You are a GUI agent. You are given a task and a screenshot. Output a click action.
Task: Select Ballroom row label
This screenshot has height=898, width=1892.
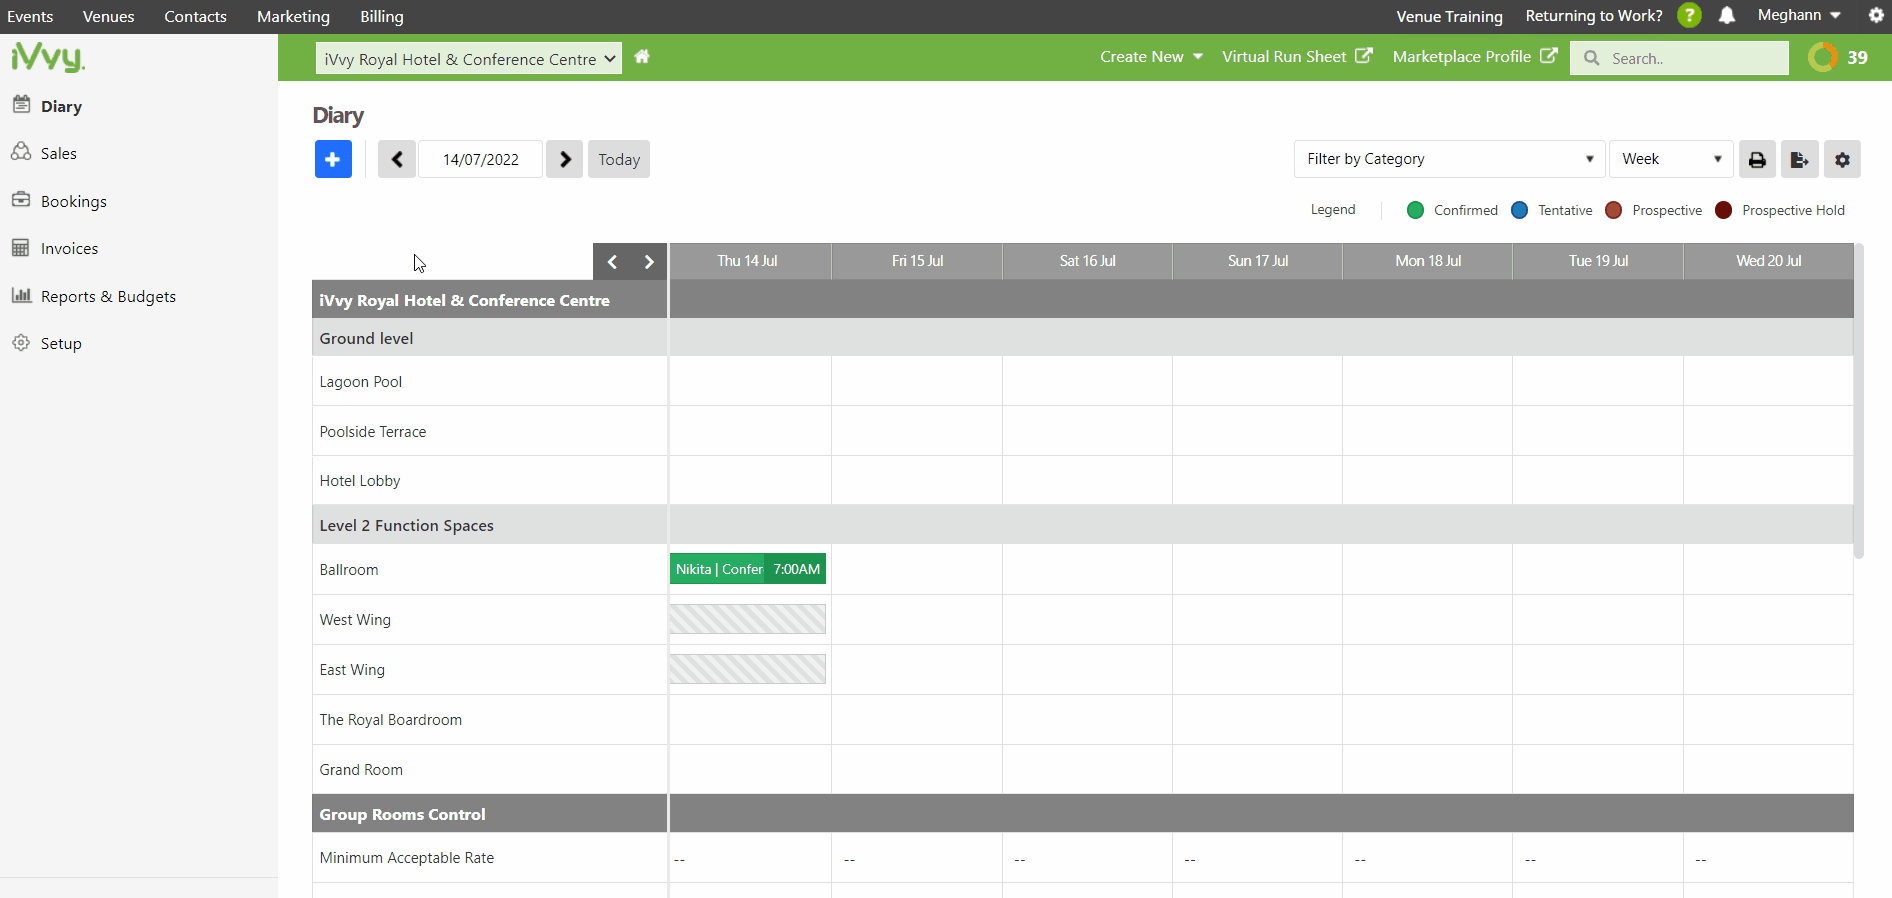pos(349,570)
